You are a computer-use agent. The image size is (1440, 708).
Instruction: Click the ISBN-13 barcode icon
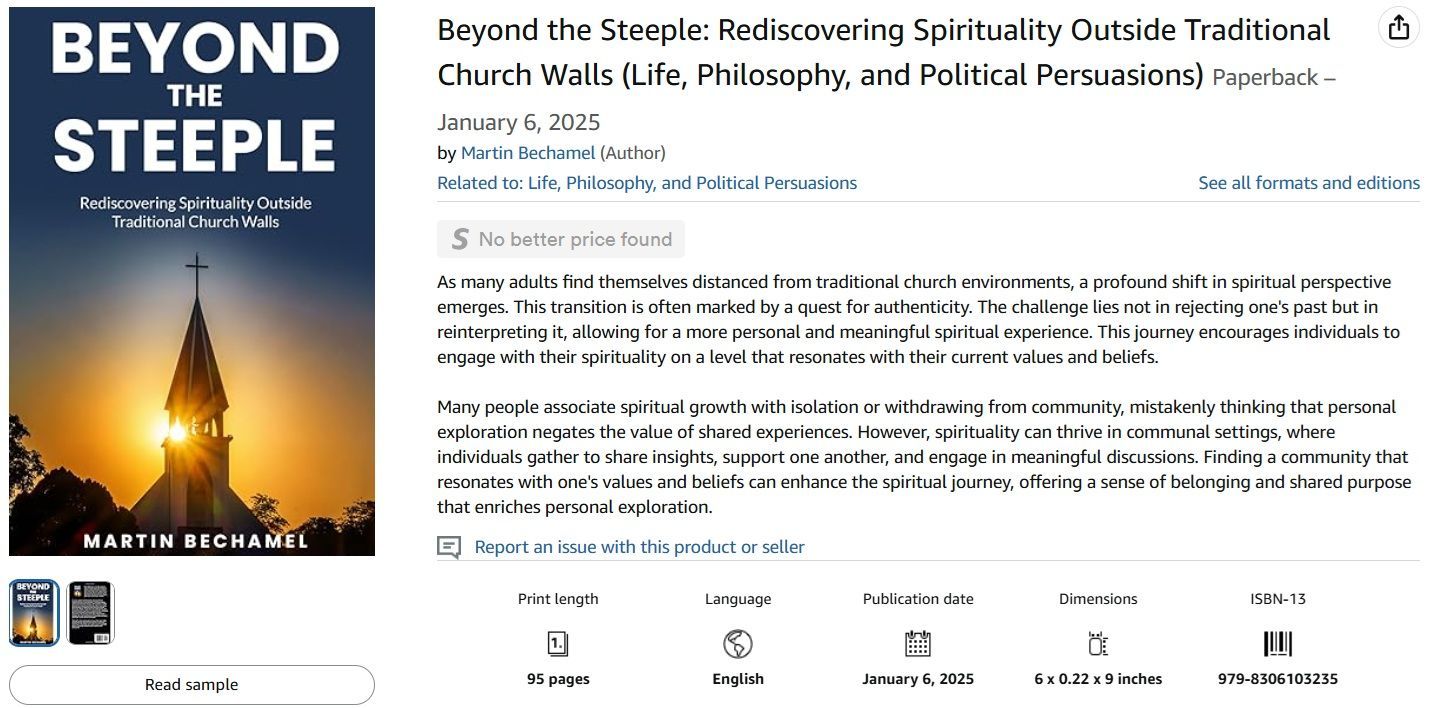(x=1278, y=644)
